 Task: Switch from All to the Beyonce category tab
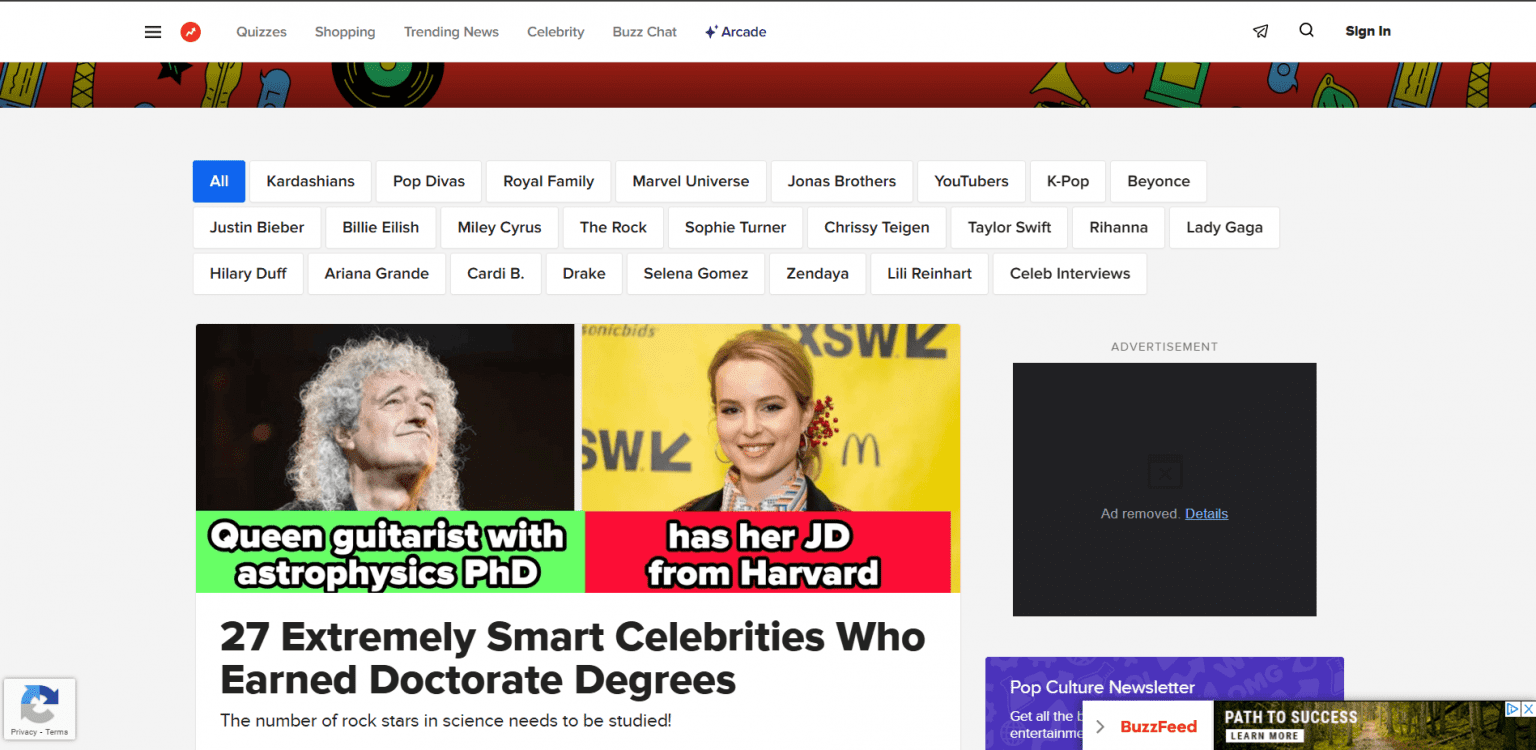(1158, 181)
